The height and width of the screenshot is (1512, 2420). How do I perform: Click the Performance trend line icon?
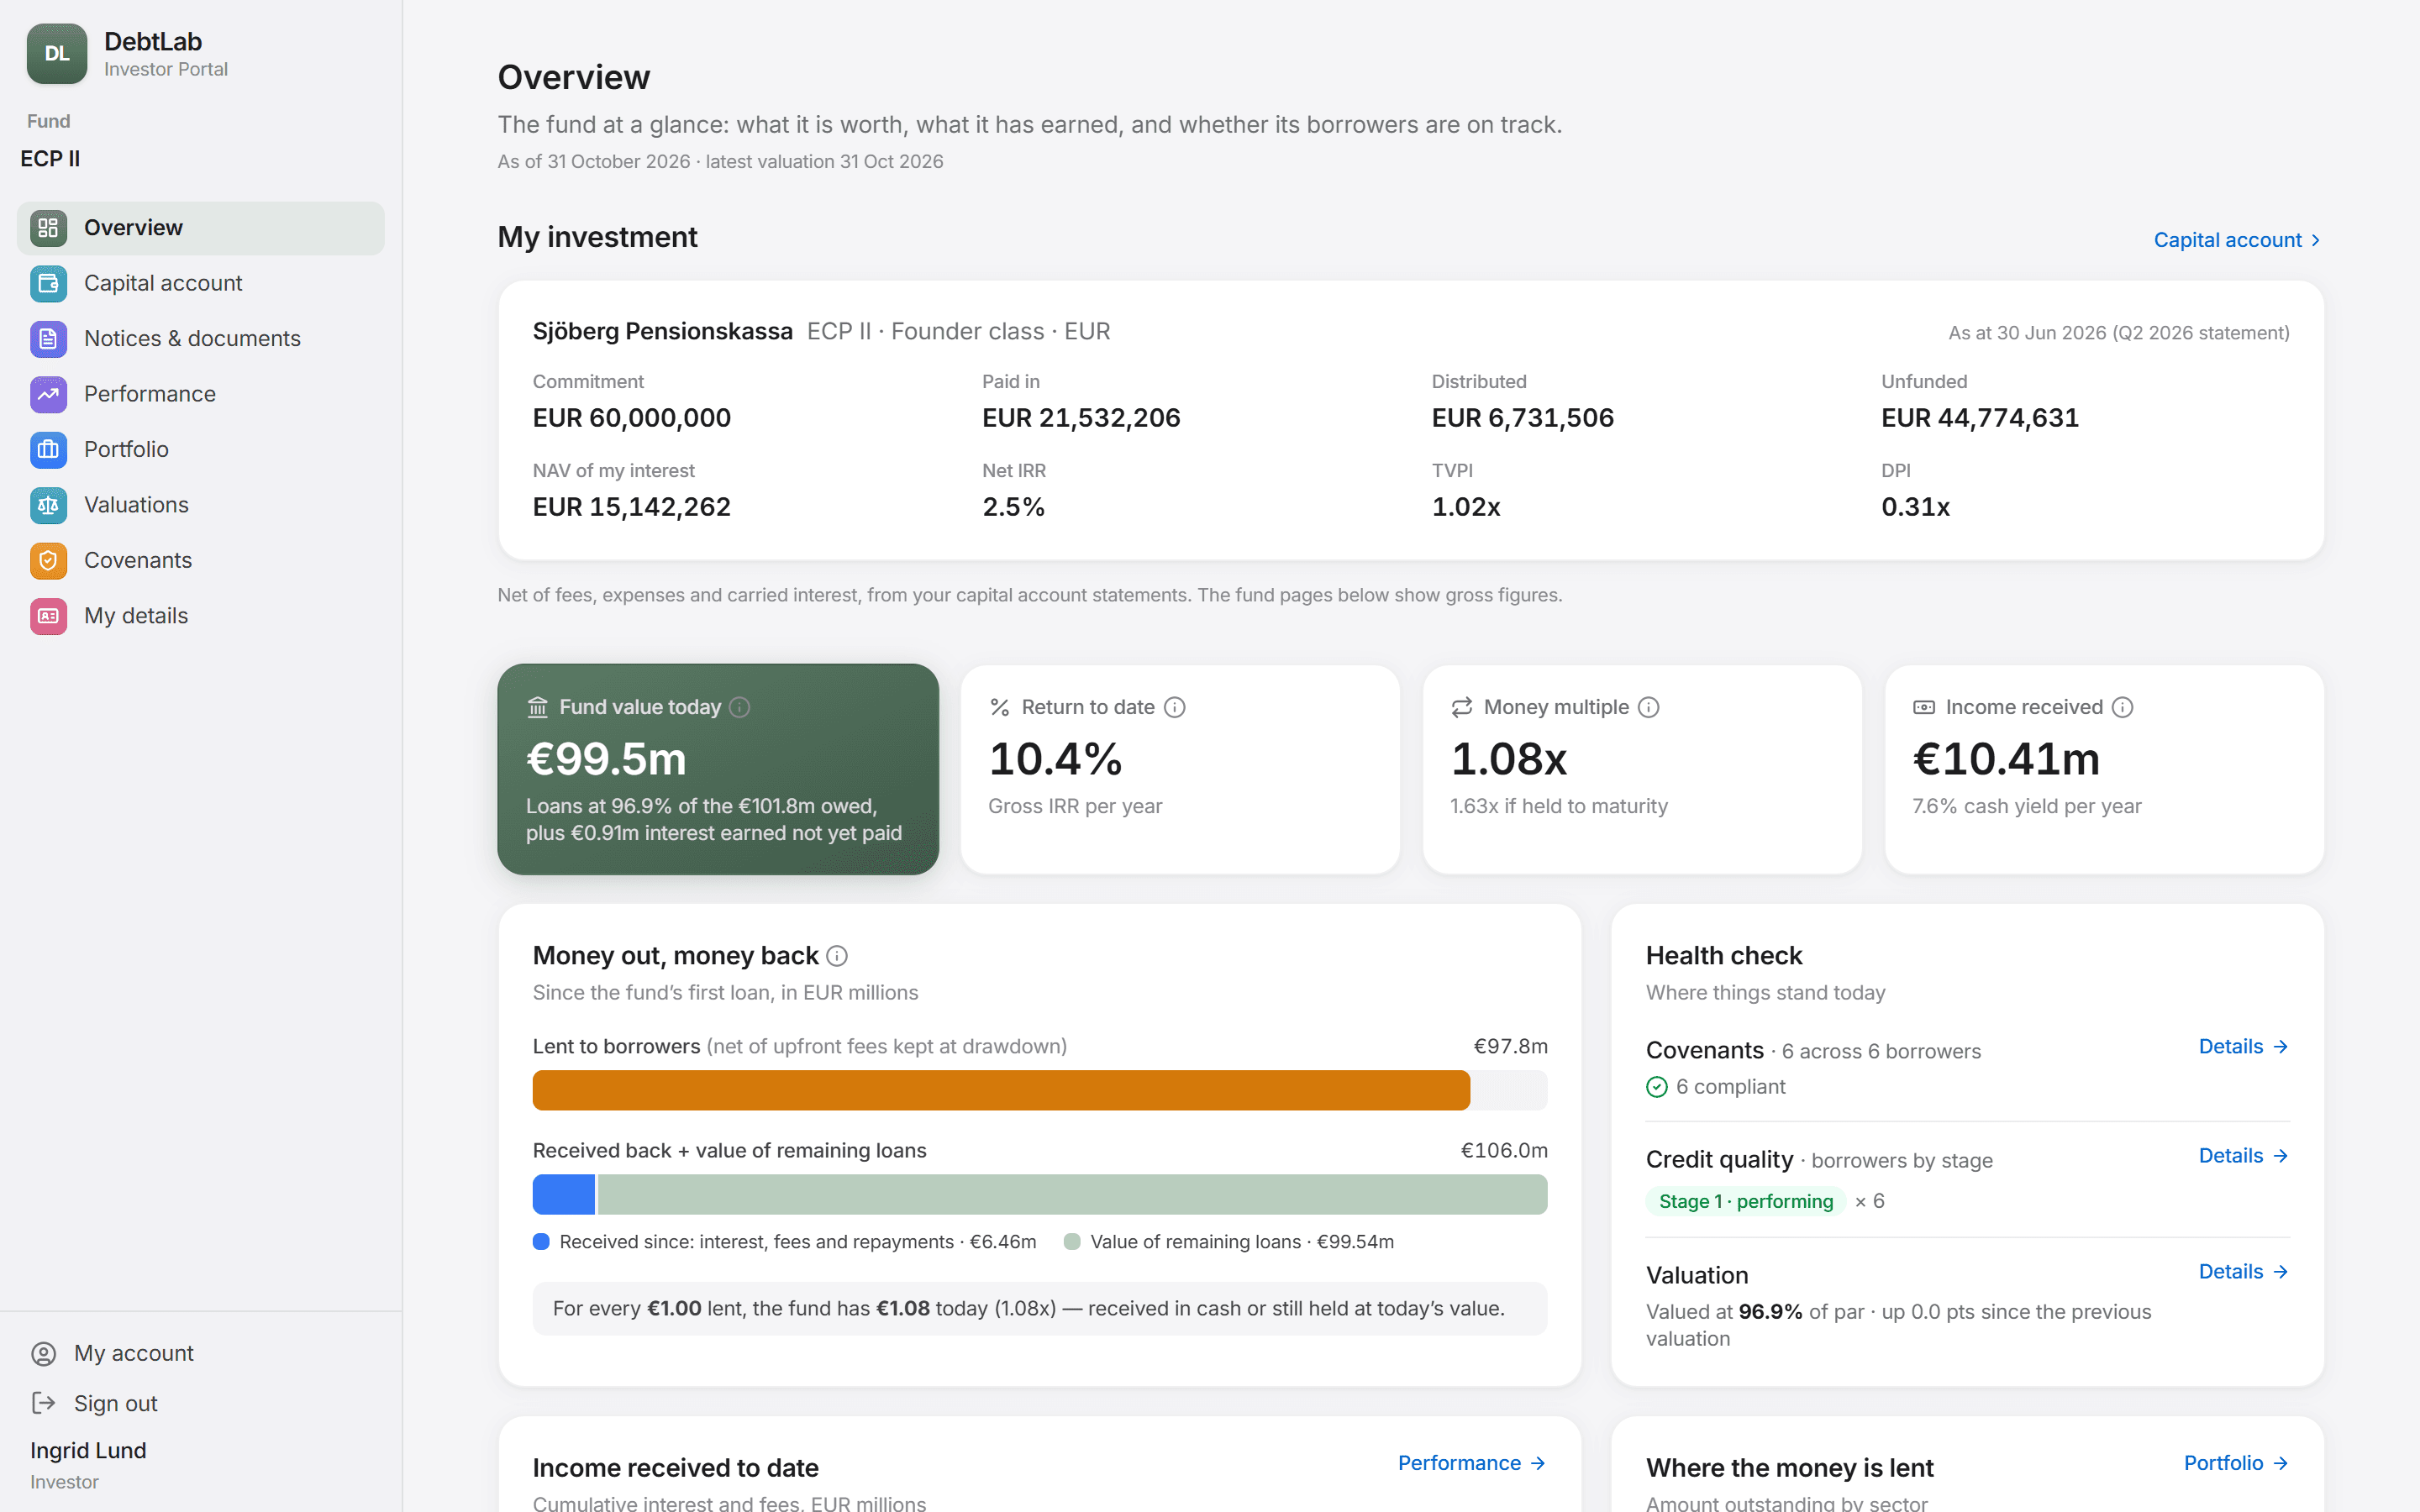[x=48, y=394]
